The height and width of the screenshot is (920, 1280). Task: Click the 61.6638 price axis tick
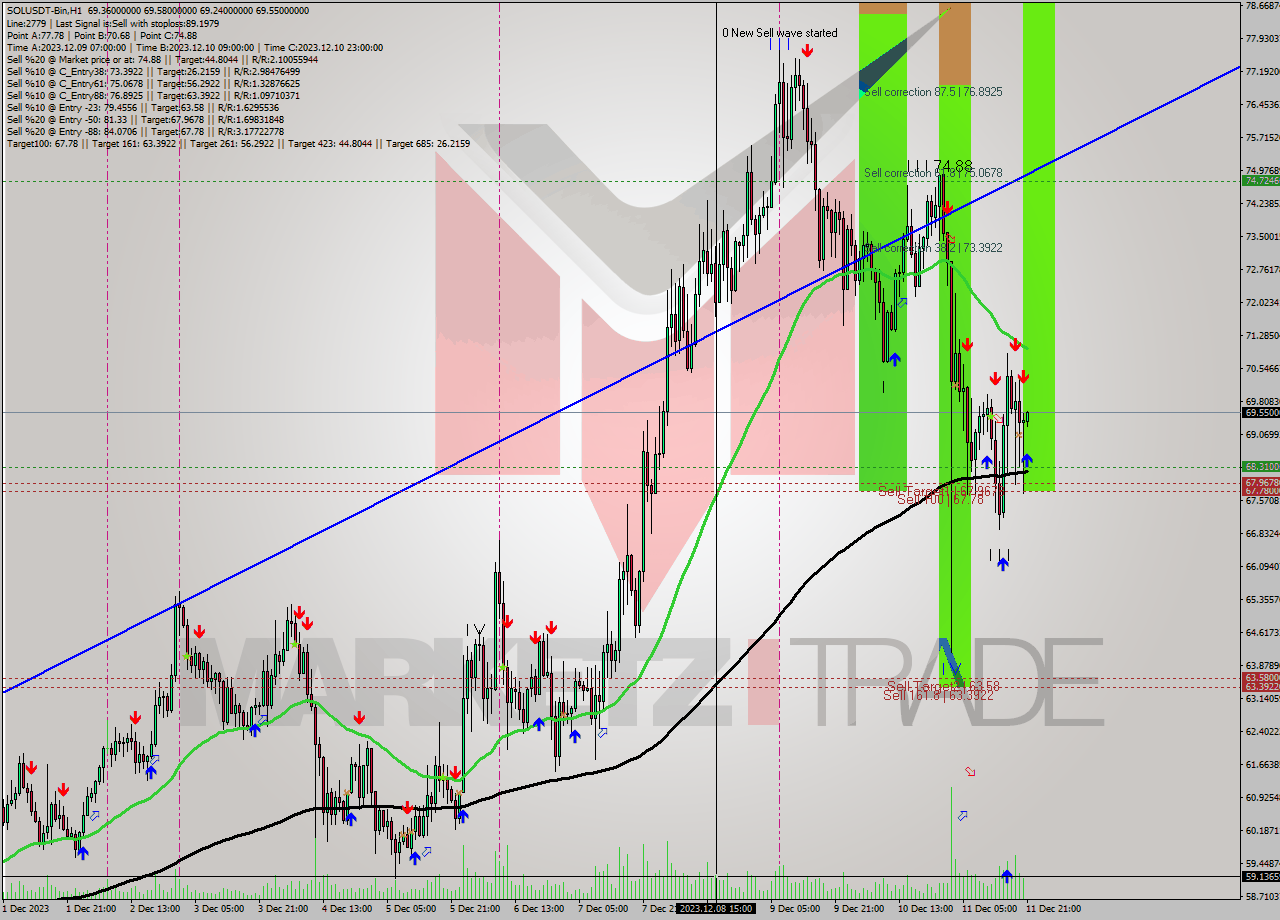click(1261, 764)
